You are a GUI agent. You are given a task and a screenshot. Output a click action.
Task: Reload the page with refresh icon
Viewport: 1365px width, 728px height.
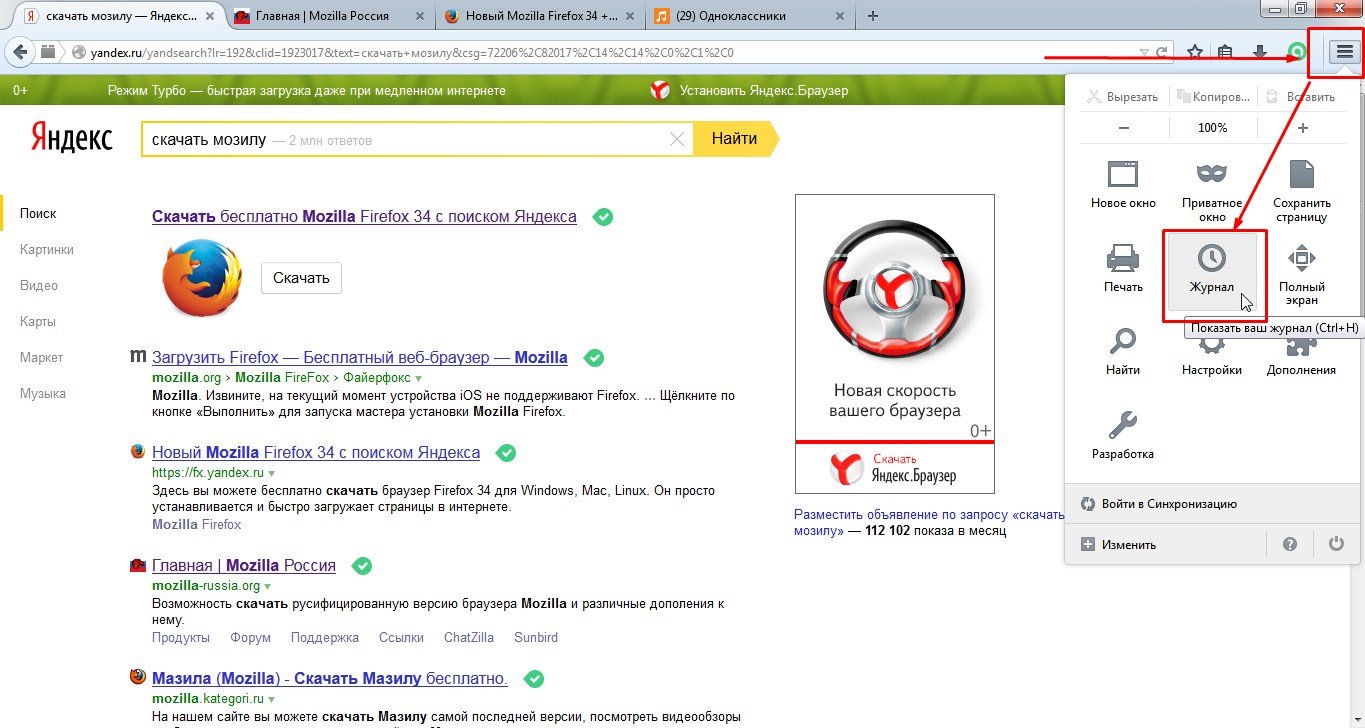(x=1161, y=52)
